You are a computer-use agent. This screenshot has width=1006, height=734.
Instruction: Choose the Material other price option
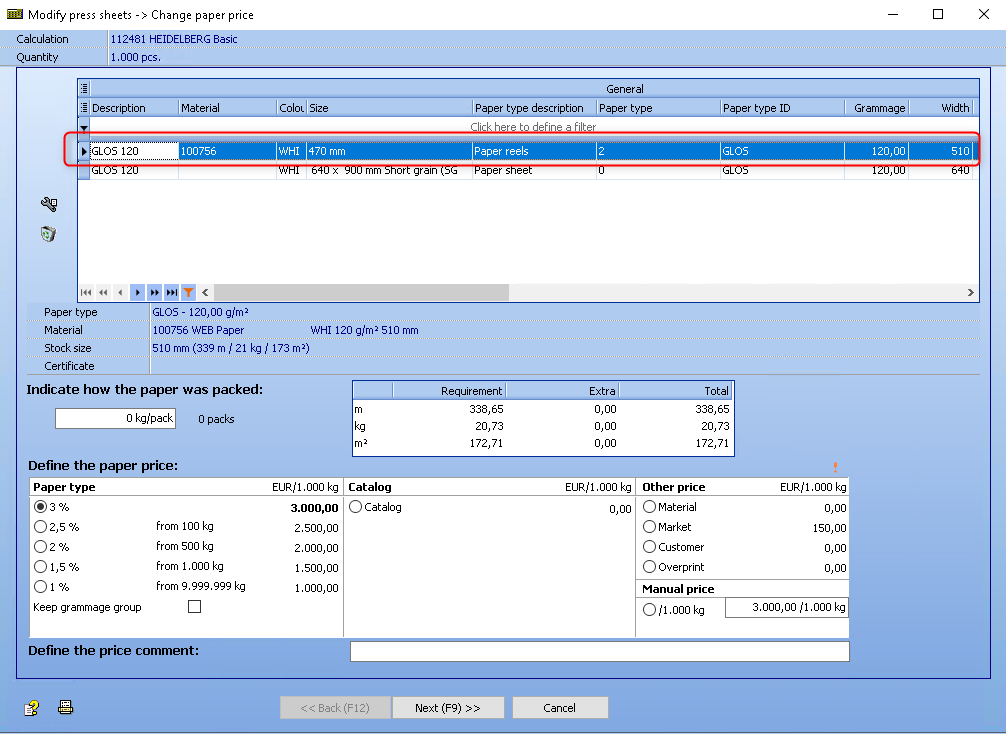point(649,507)
